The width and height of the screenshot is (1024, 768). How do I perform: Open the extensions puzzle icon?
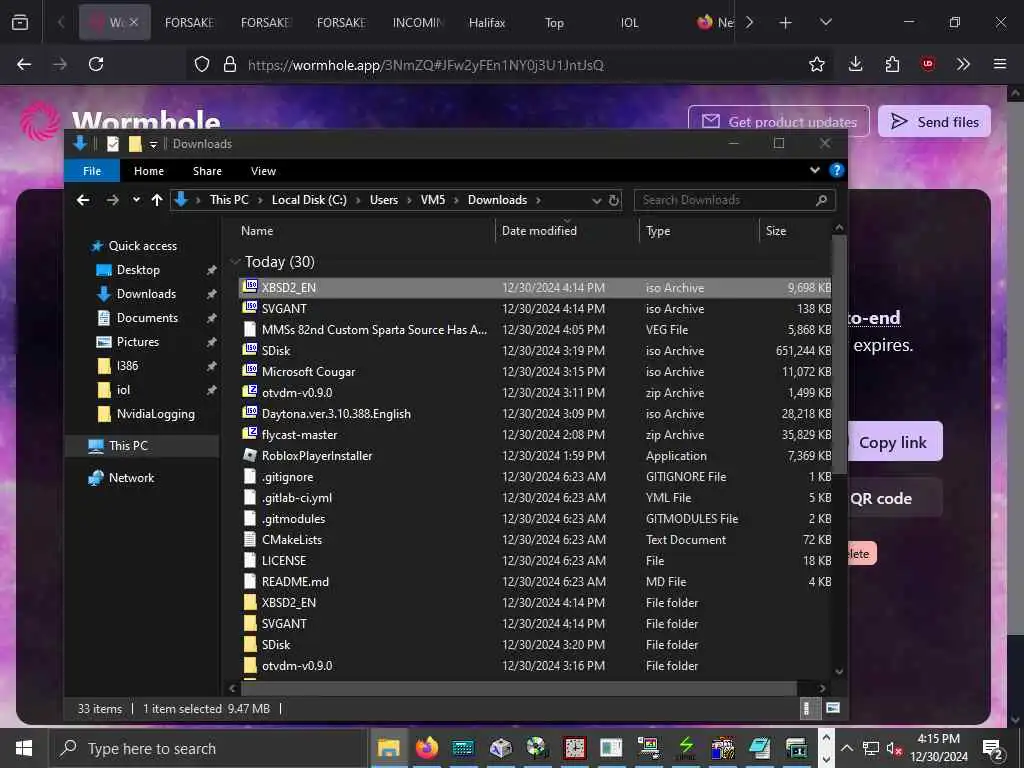892,64
